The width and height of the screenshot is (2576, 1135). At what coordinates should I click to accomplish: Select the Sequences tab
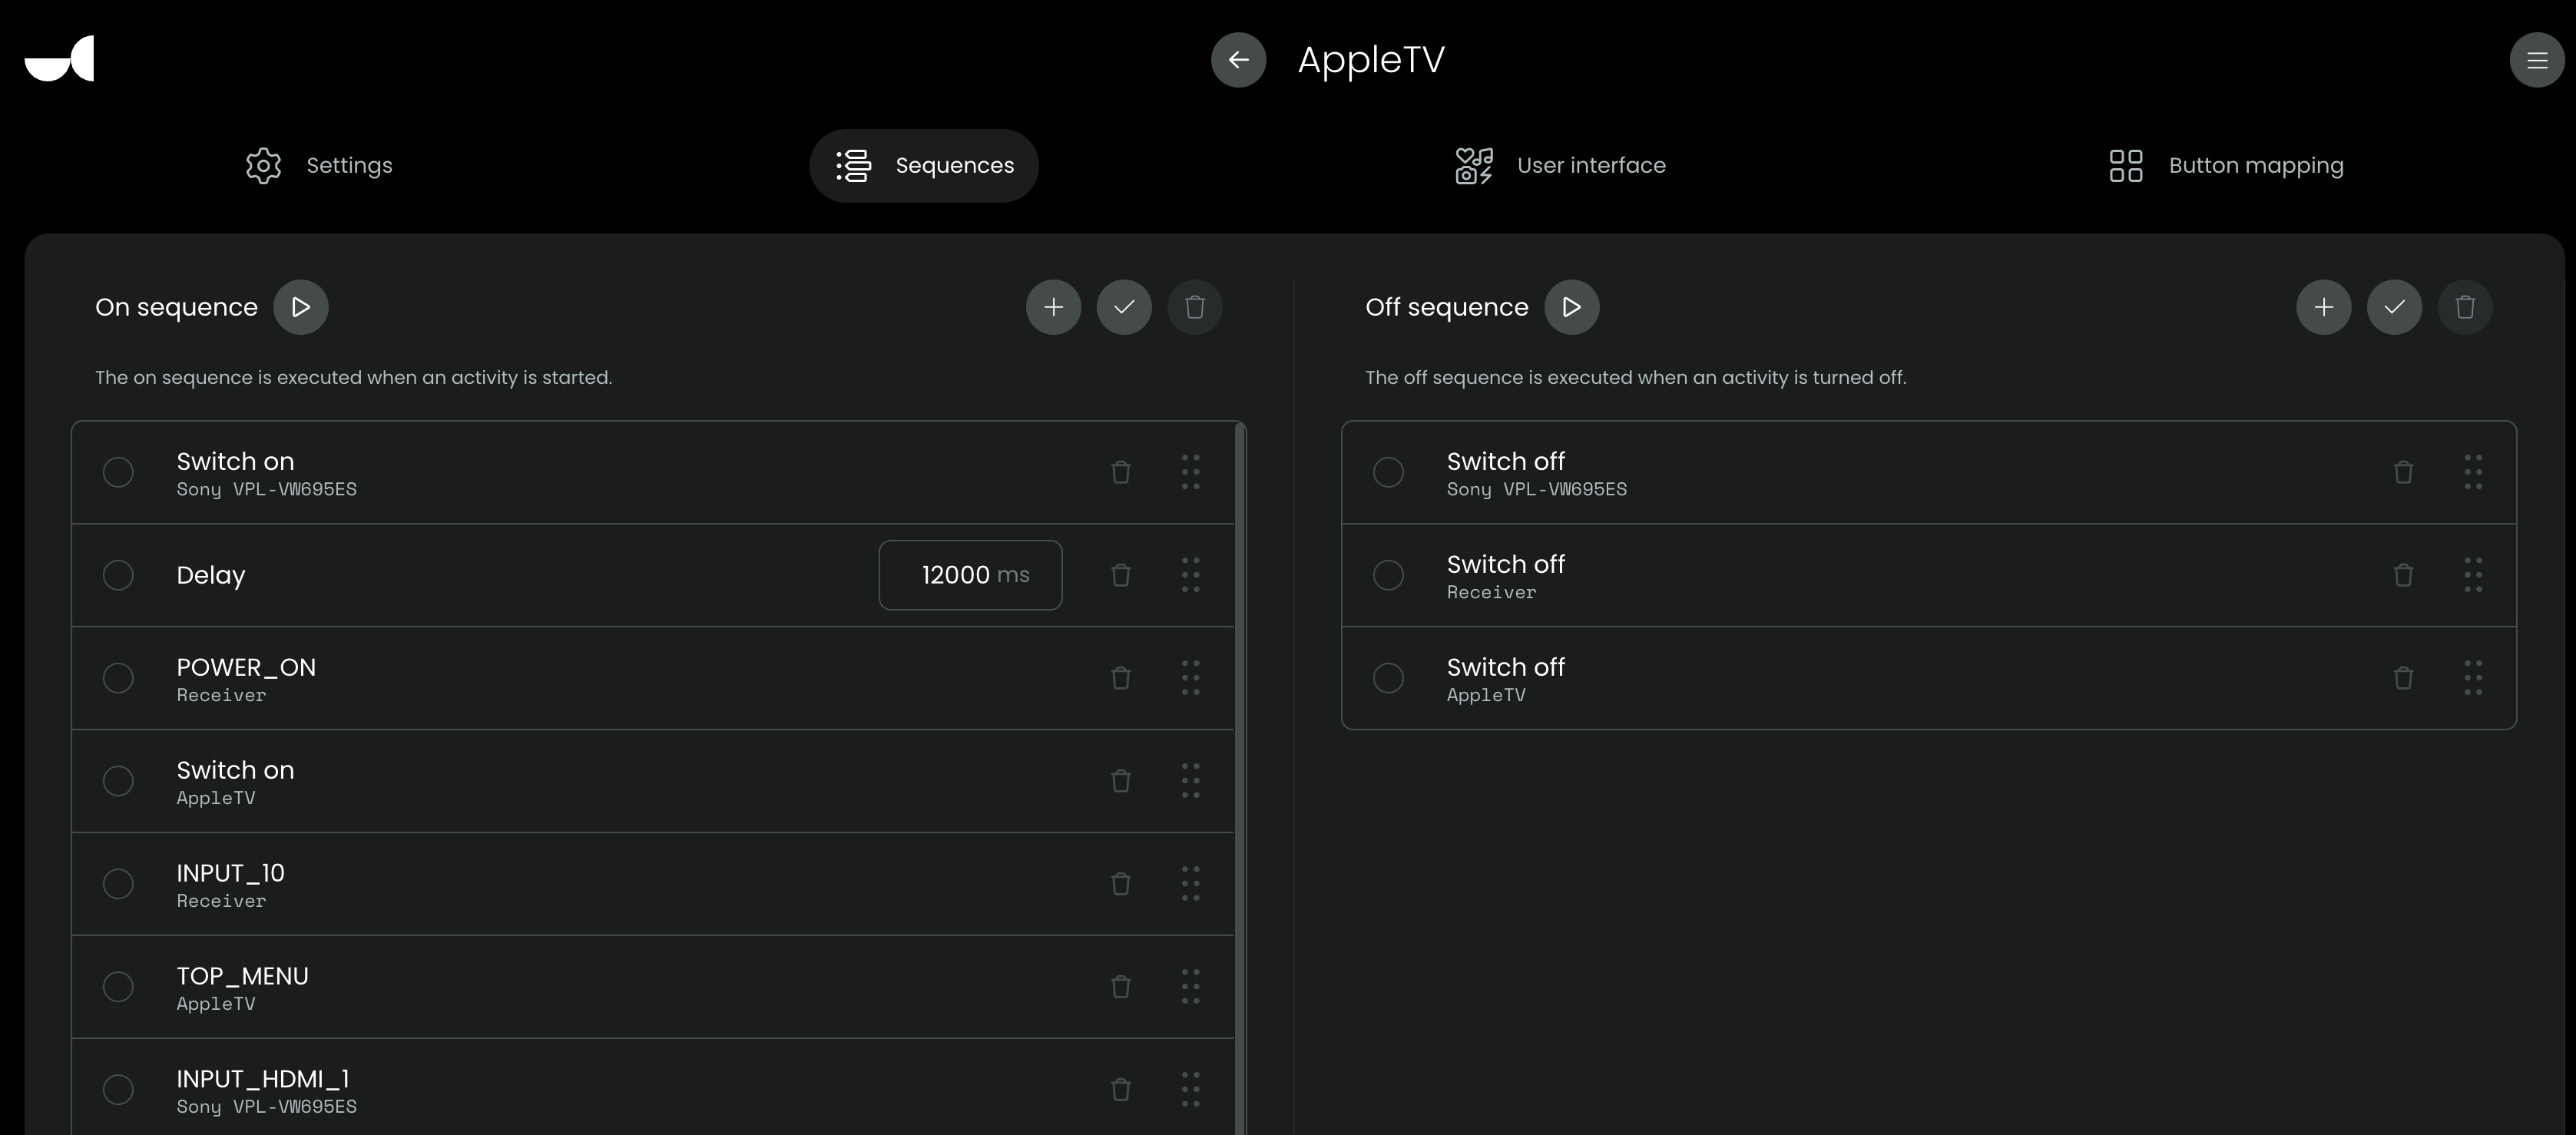[x=924, y=165]
